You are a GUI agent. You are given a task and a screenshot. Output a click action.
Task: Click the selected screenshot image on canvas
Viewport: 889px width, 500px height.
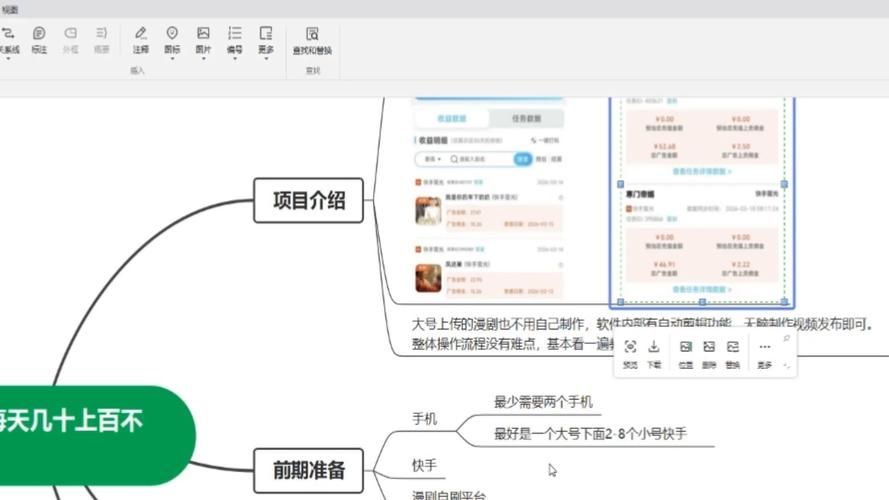pos(702,202)
